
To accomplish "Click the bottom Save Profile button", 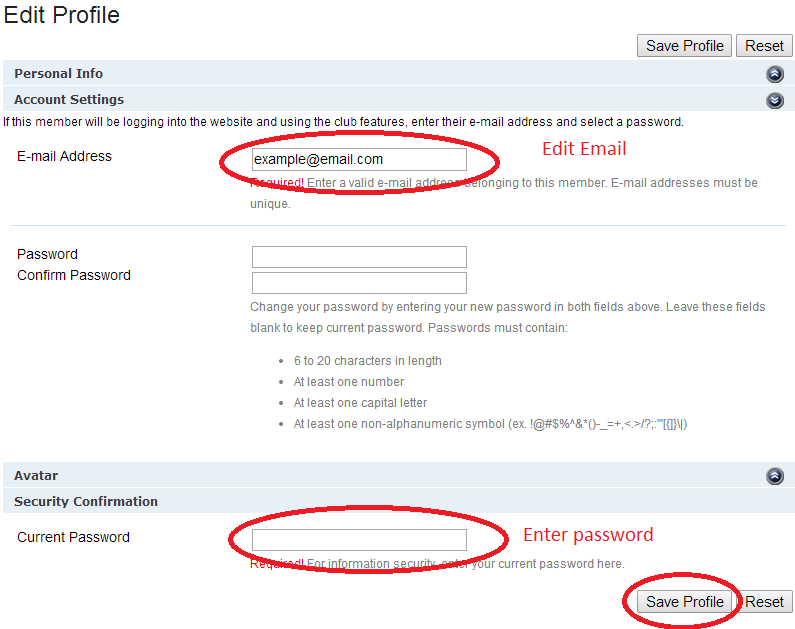I will [x=684, y=601].
